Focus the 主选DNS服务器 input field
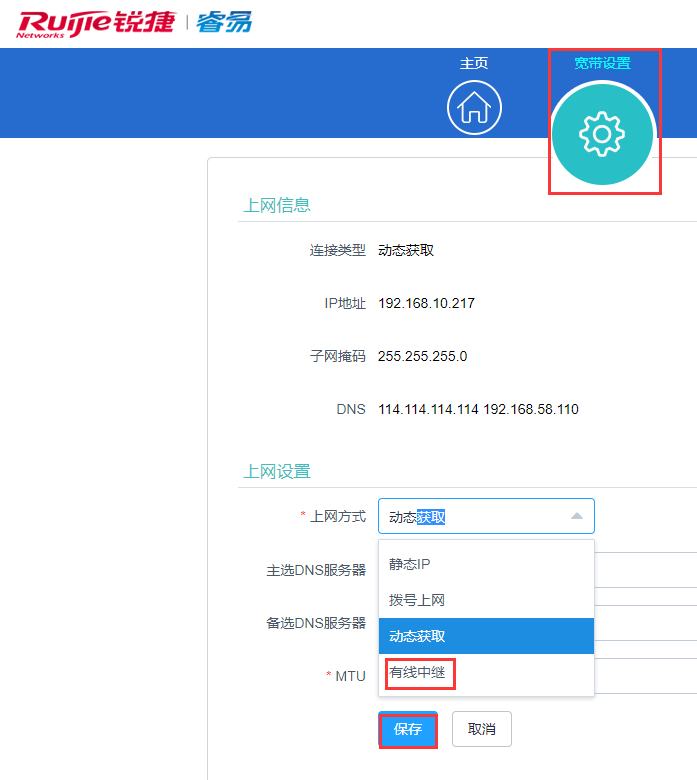The image size is (697, 780). [x=646, y=569]
